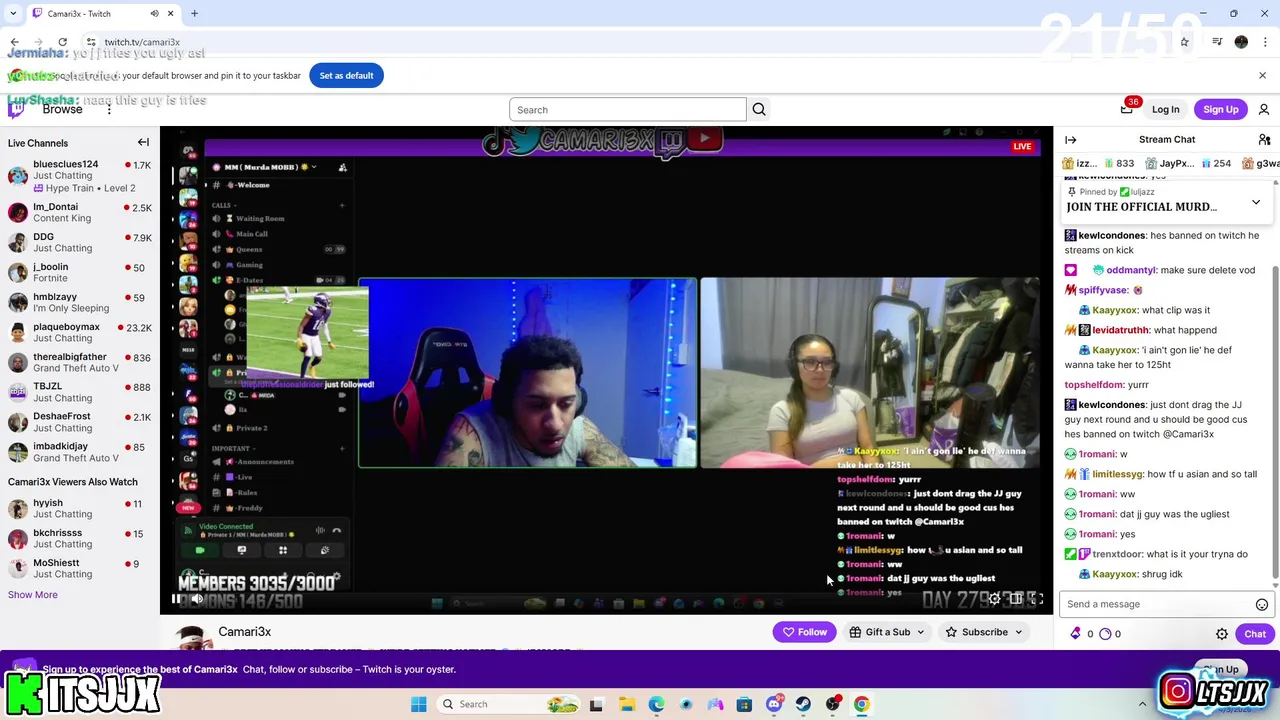The image size is (1280, 720).
Task: Click the purple Sign Up button in header
Action: click(x=1221, y=109)
